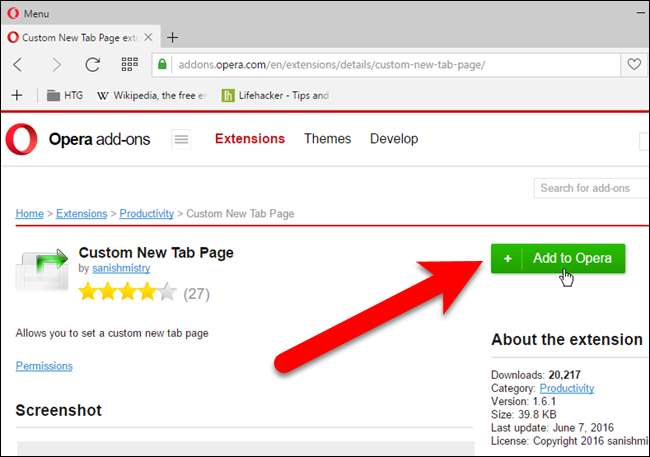Click the Search for add-ons field
Image resolution: width=650 pixels, height=457 pixels.
592,188
